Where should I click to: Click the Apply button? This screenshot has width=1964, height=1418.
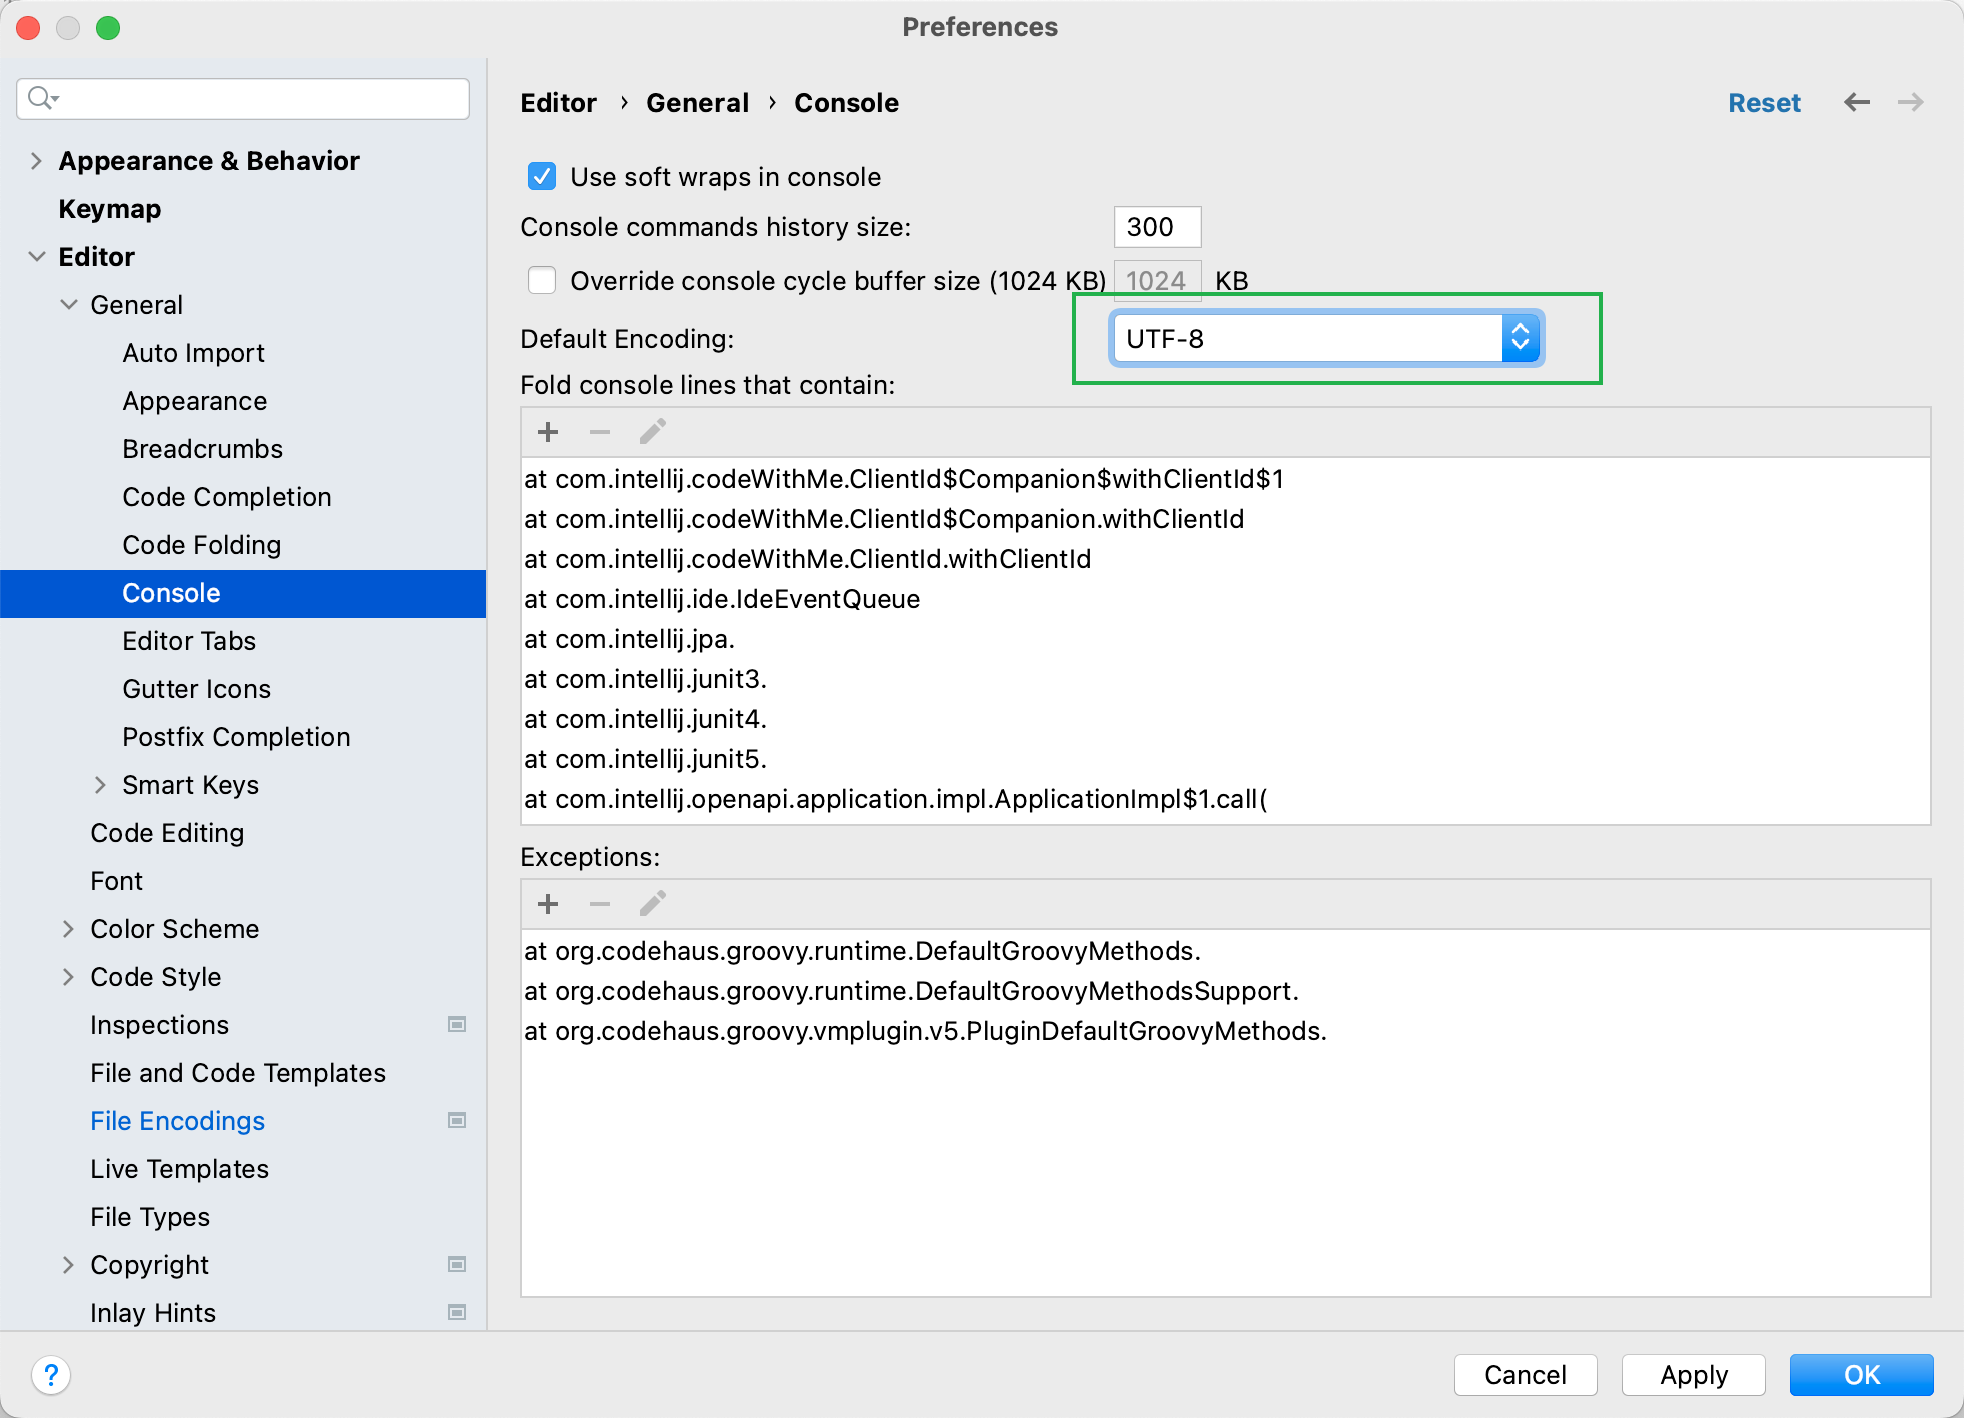1693,1374
